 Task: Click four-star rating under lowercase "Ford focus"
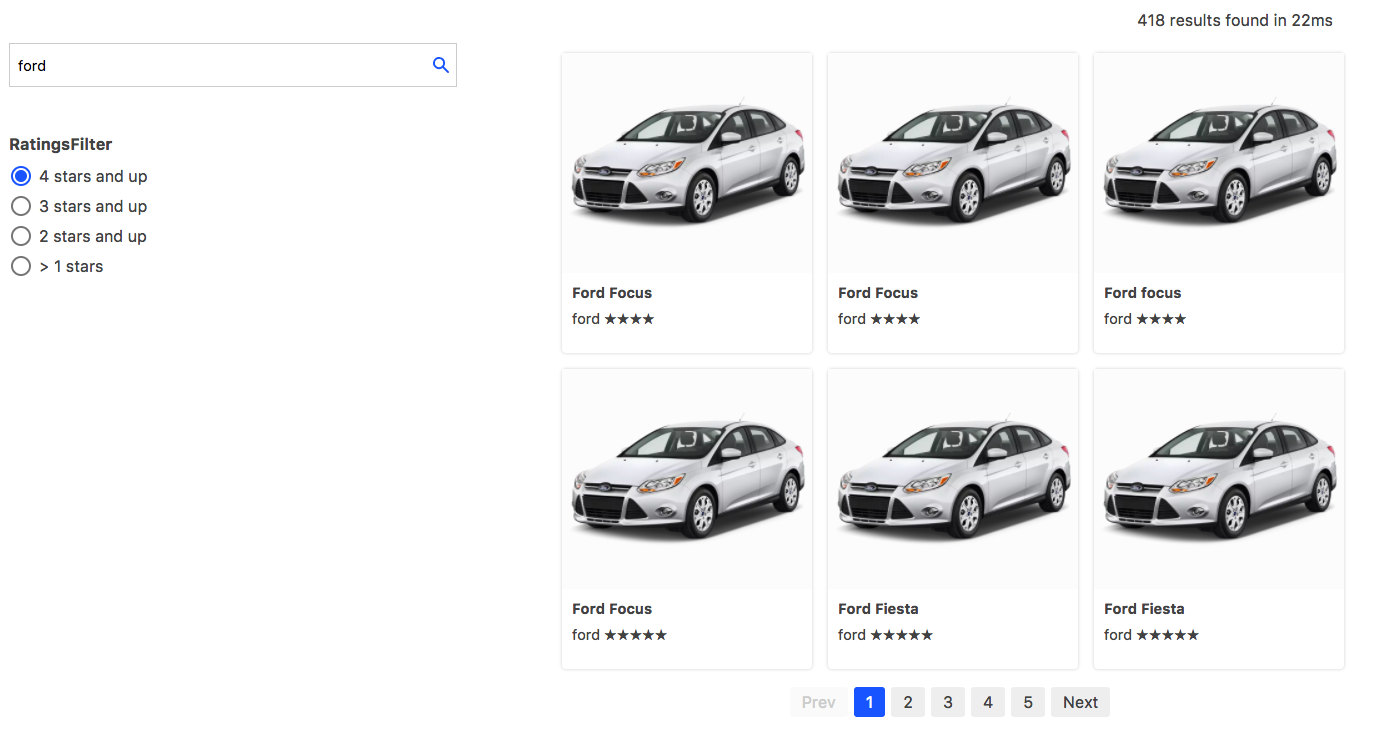(1161, 319)
